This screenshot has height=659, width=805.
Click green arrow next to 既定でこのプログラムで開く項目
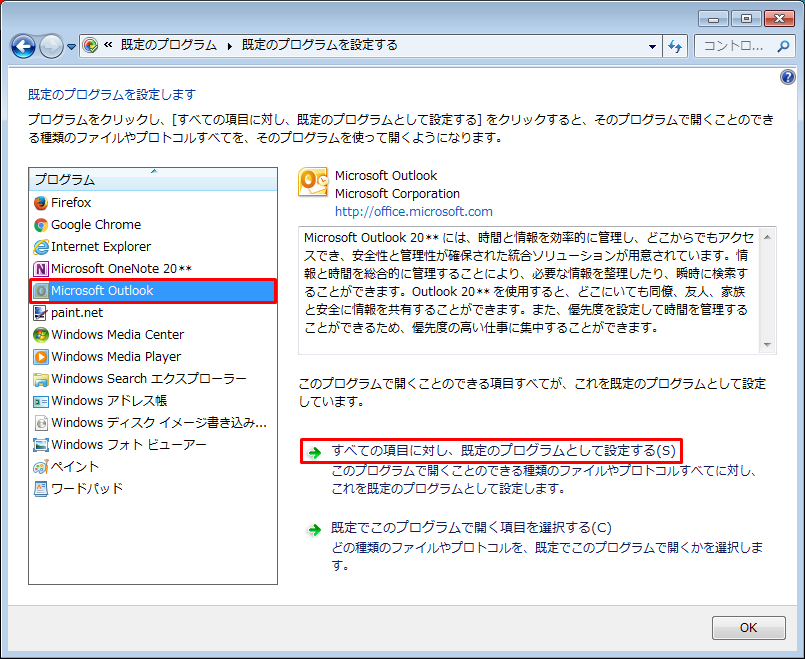coord(314,530)
